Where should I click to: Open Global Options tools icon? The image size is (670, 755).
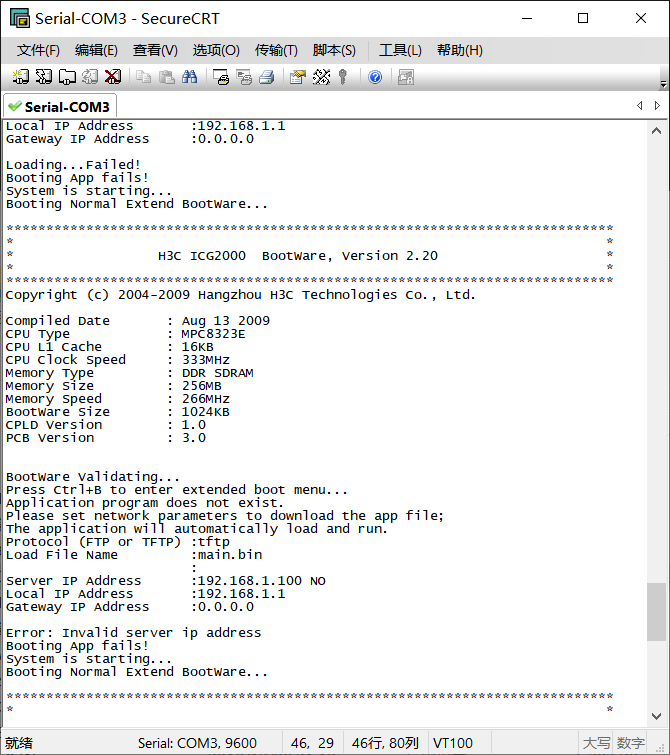pyautogui.click(x=321, y=77)
